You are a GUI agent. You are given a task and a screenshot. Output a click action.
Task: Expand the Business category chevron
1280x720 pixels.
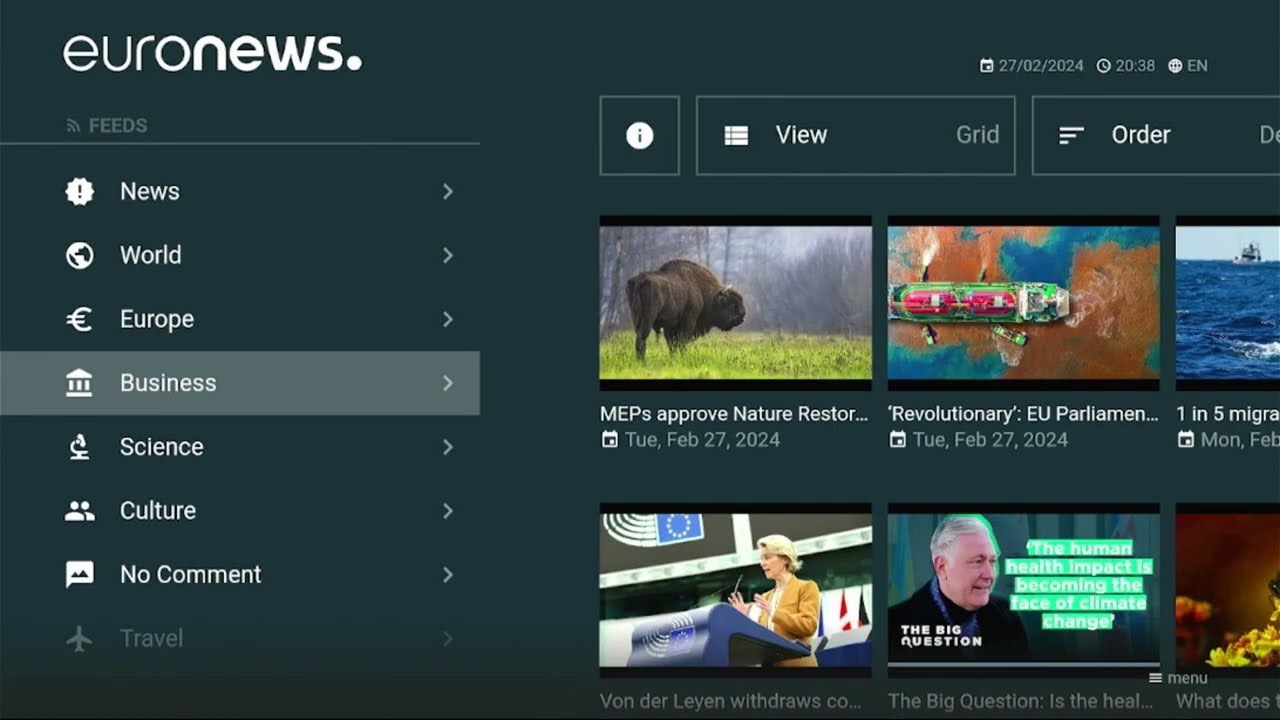coord(447,383)
